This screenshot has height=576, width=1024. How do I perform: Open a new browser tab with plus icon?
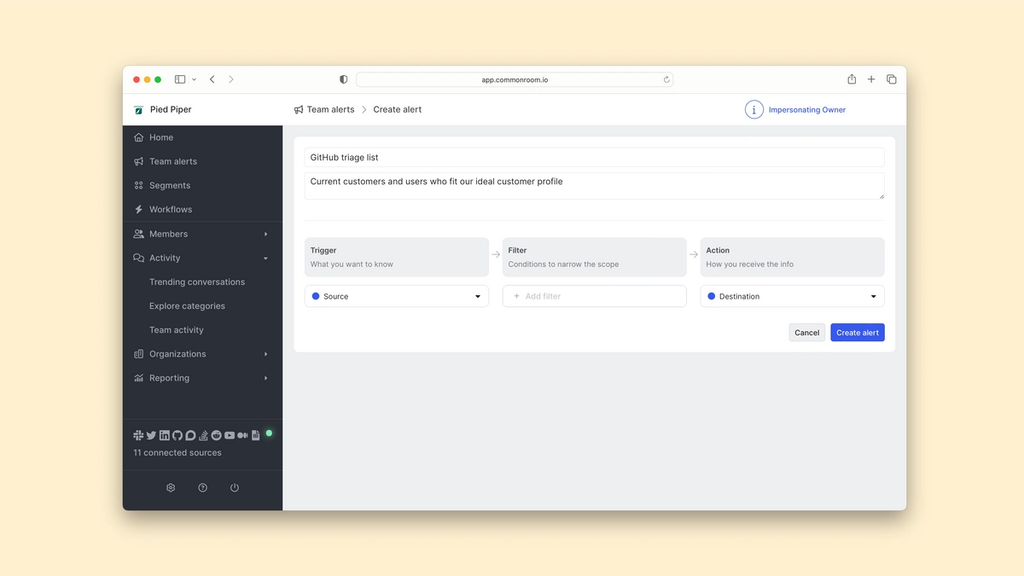[x=871, y=79]
